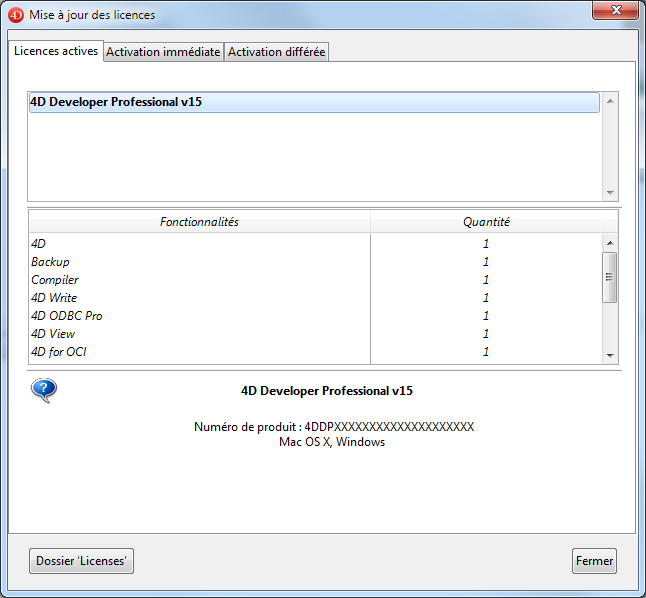
Task: Click the 4D logo in title bar
Action: pos(16,15)
